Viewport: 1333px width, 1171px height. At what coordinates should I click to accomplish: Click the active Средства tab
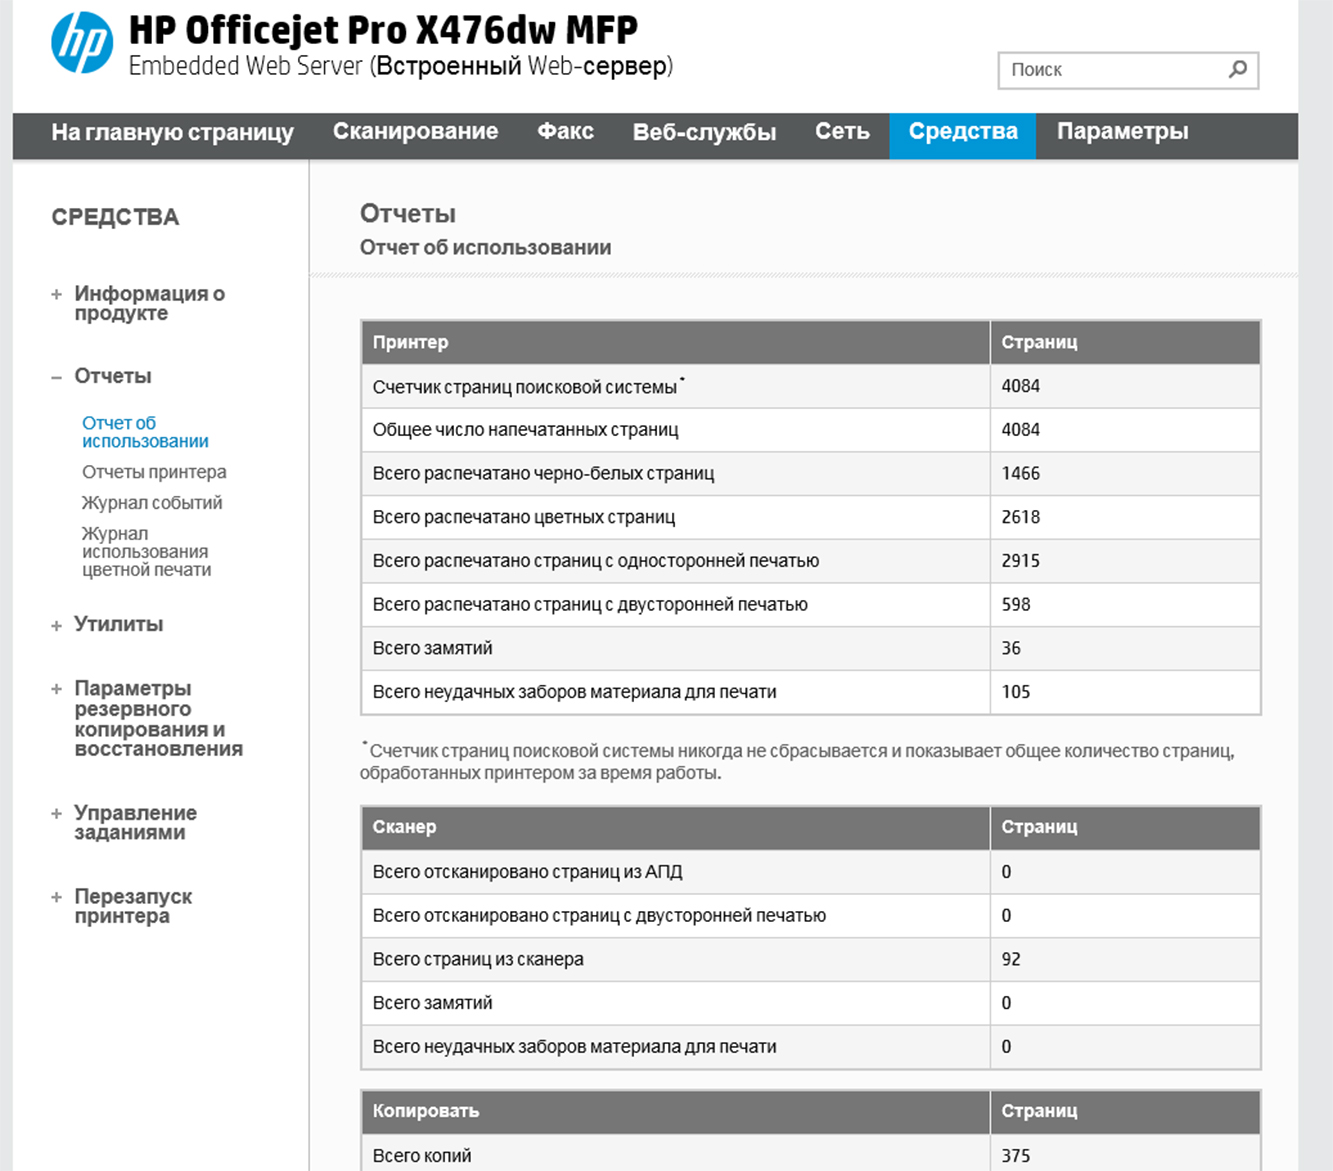(x=963, y=135)
